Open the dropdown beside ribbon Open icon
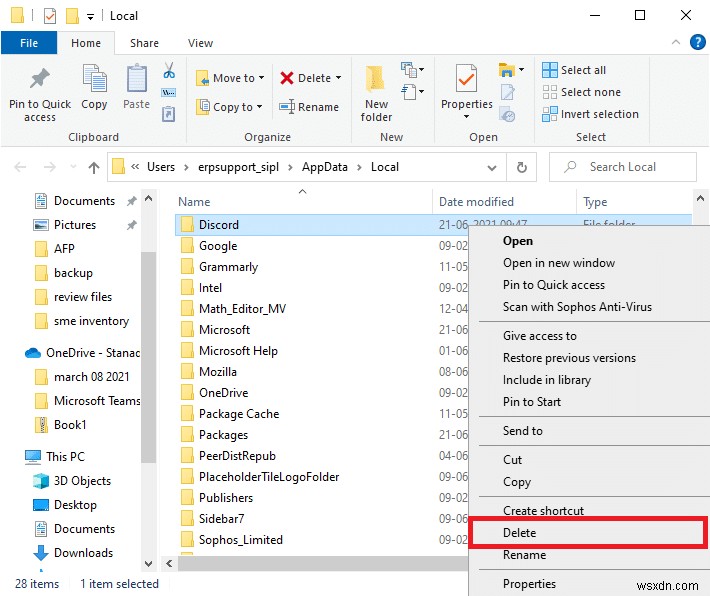 coord(521,70)
